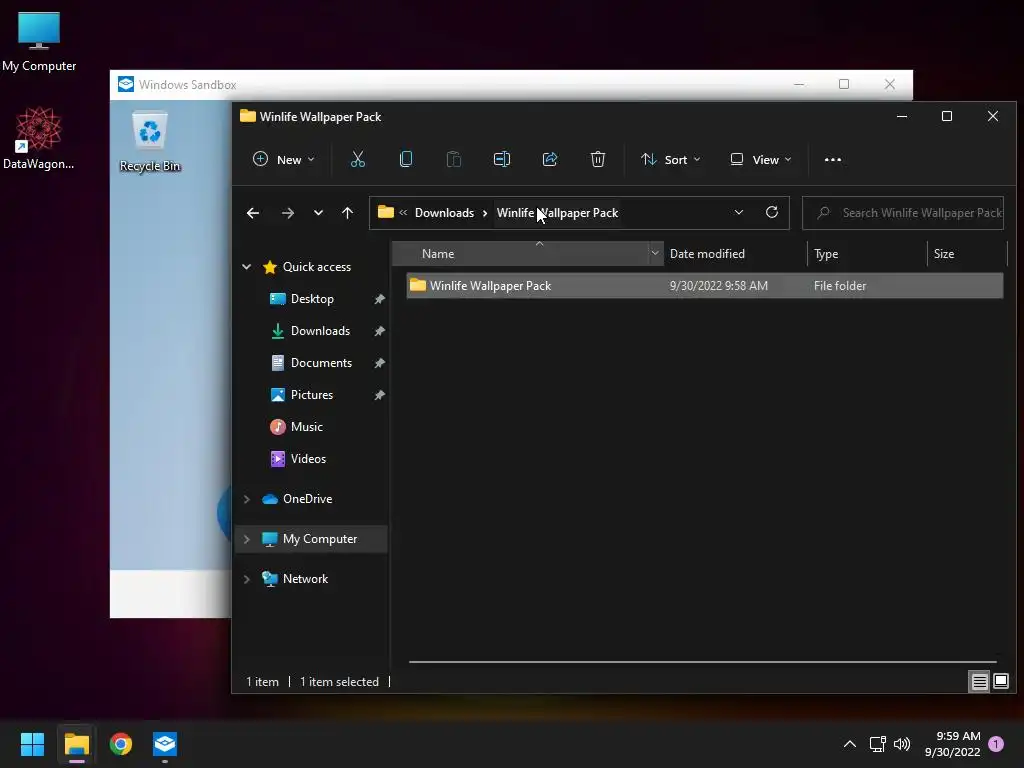Open recent locations dropdown chevron

318,213
